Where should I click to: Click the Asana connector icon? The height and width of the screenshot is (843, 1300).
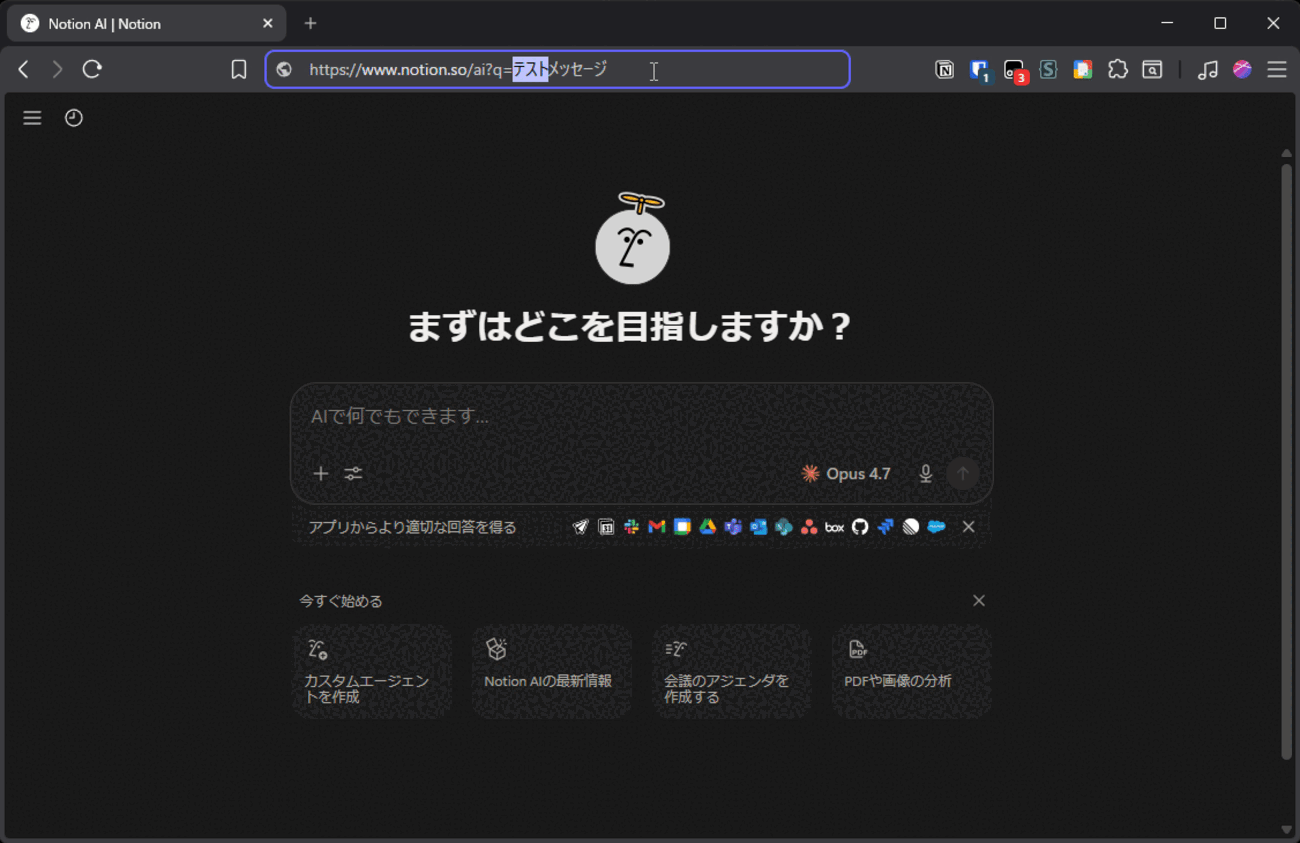(x=809, y=527)
